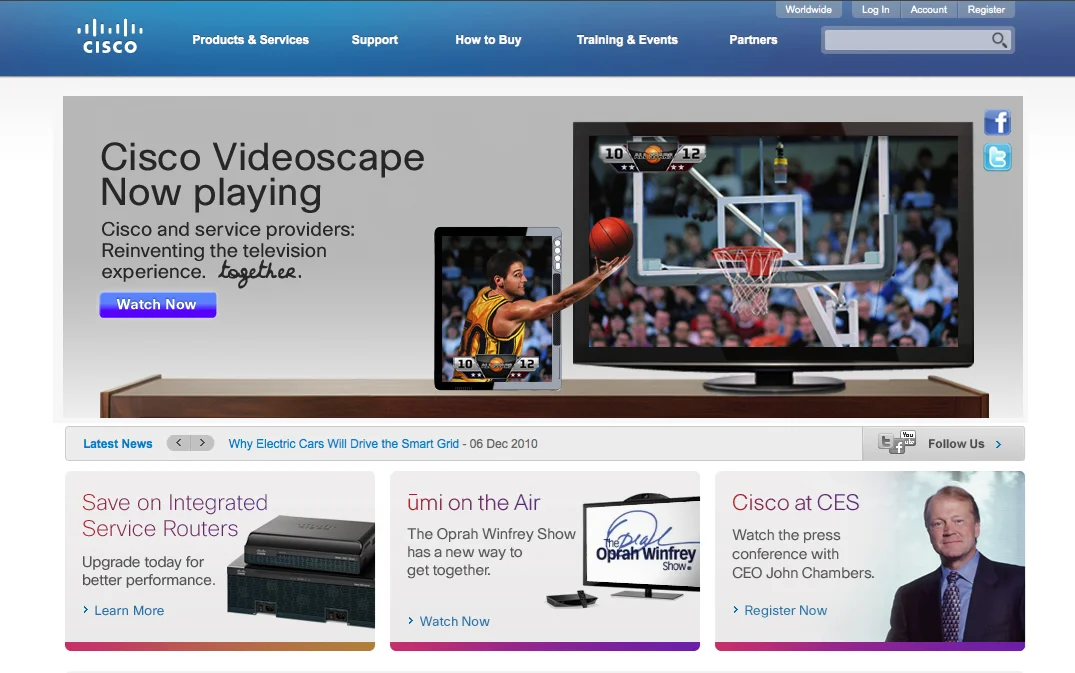The height and width of the screenshot is (673, 1075).
Task: Click the social media icons cluster near Follow Us
Action: 897,443
